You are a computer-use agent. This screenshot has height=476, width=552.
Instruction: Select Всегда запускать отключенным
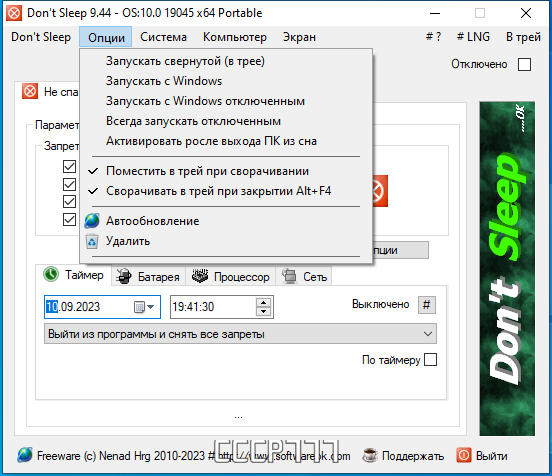click(x=226, y=121)
